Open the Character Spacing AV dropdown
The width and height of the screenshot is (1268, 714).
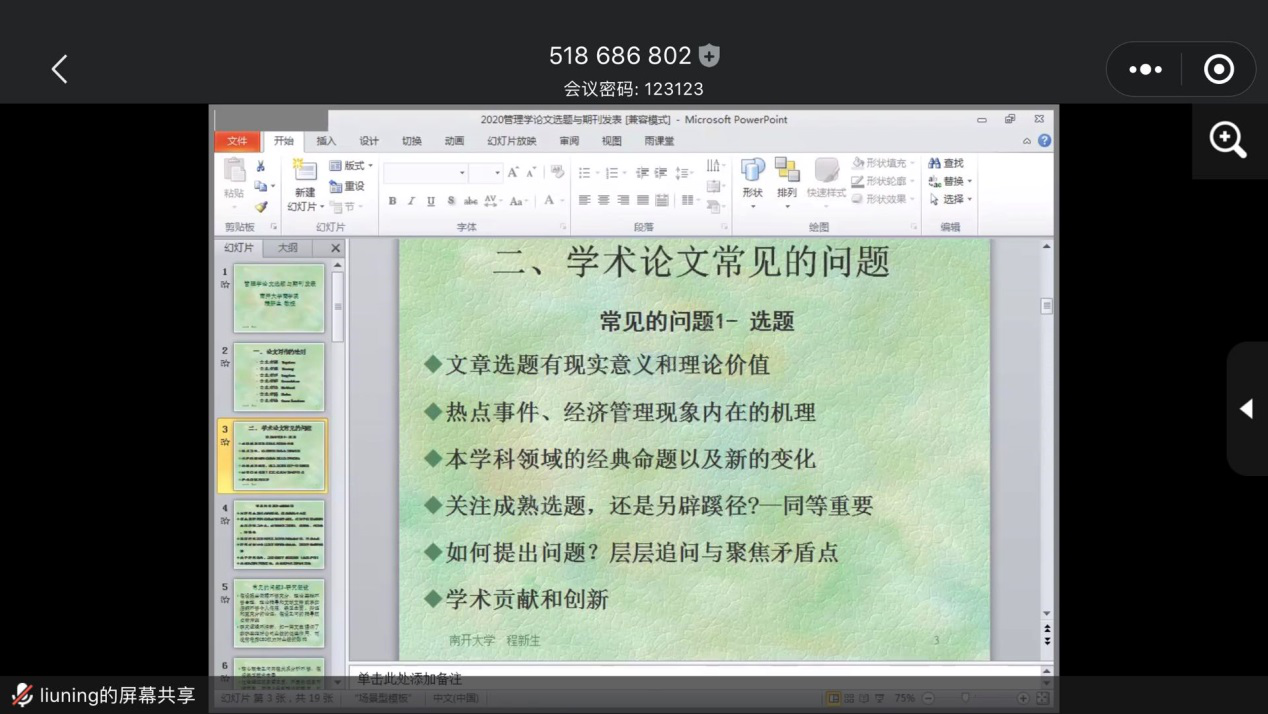[x=491, y=201]
